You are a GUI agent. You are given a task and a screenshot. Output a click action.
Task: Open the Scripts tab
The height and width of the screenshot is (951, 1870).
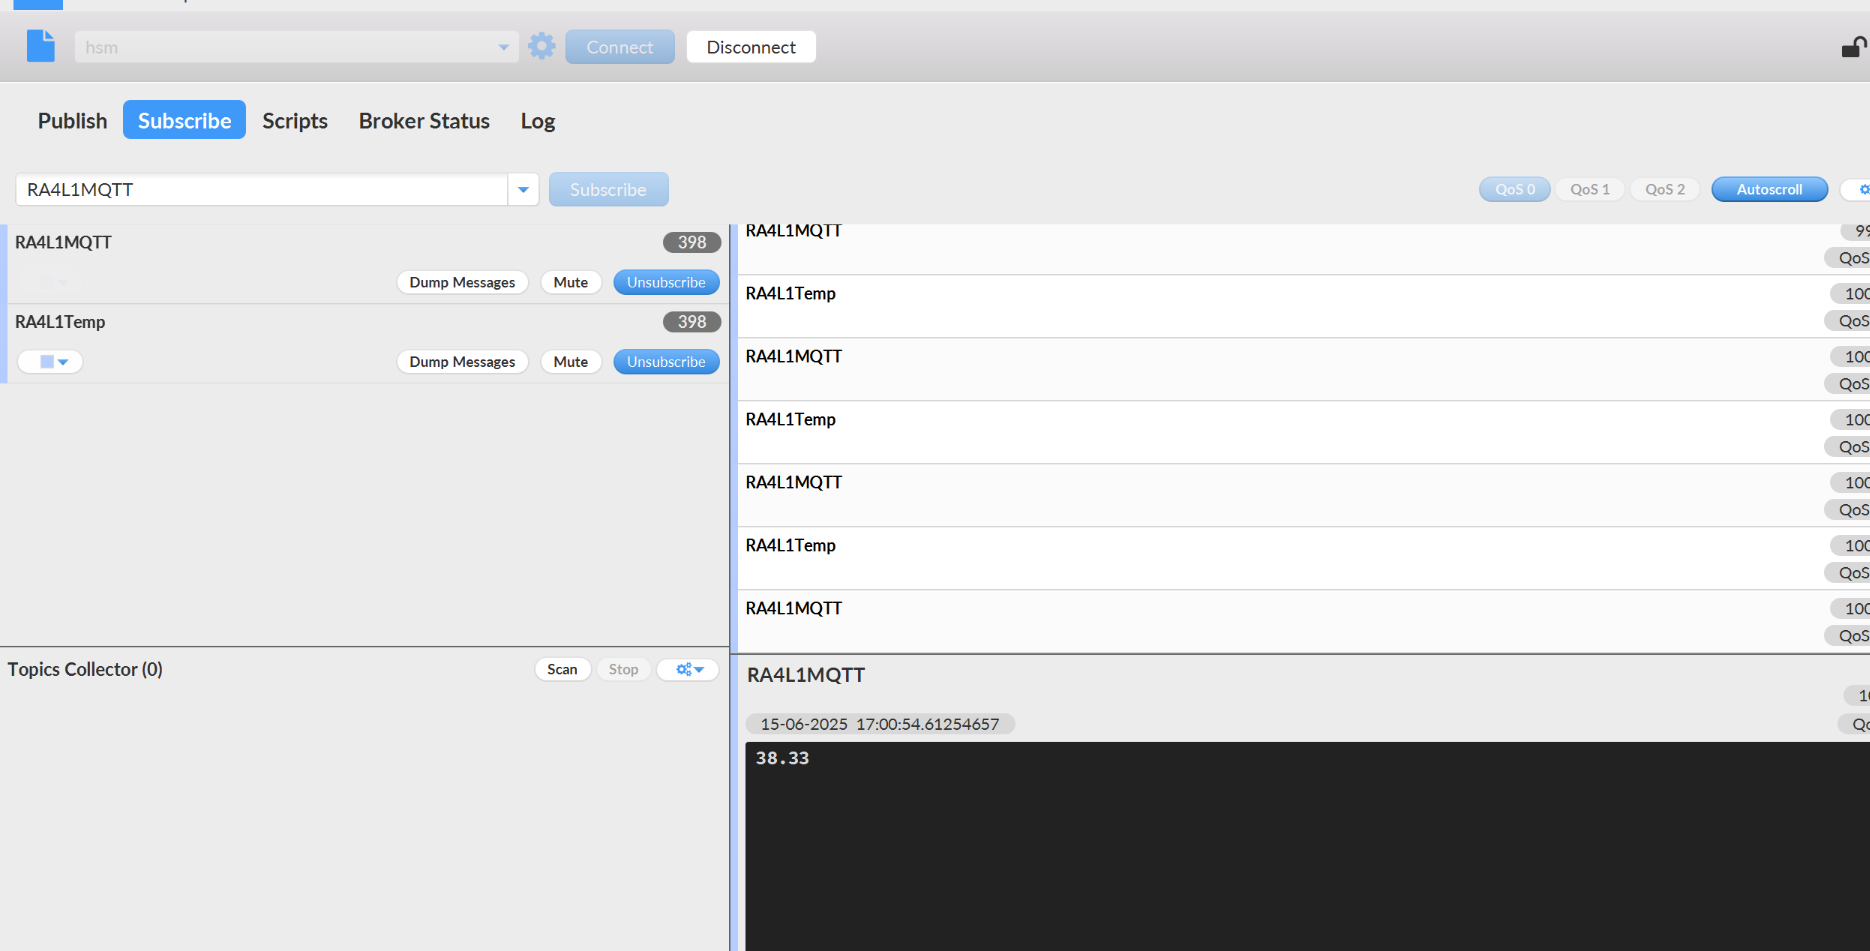tap(295, 121)
